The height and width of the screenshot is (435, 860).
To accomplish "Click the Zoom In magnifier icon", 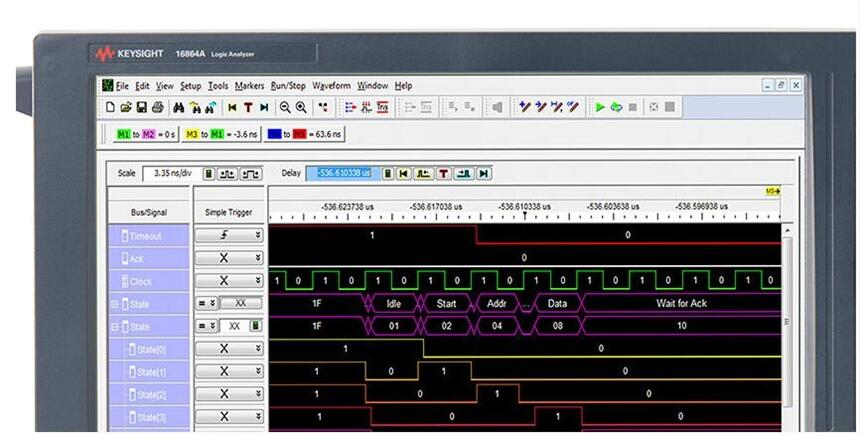I will click(x=300, y=107).
